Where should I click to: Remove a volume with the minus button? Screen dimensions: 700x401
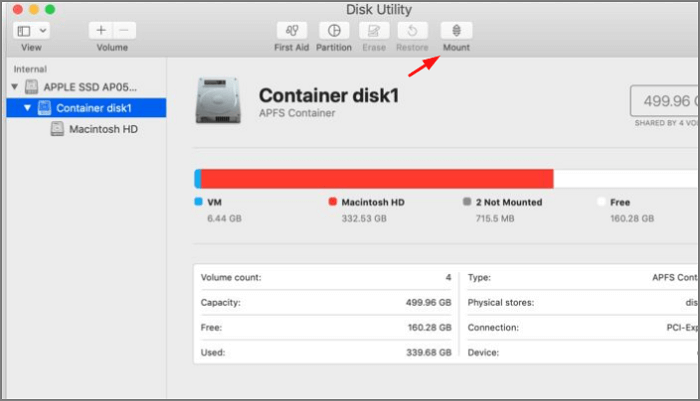pyautogui.click(x=123, y=31)
